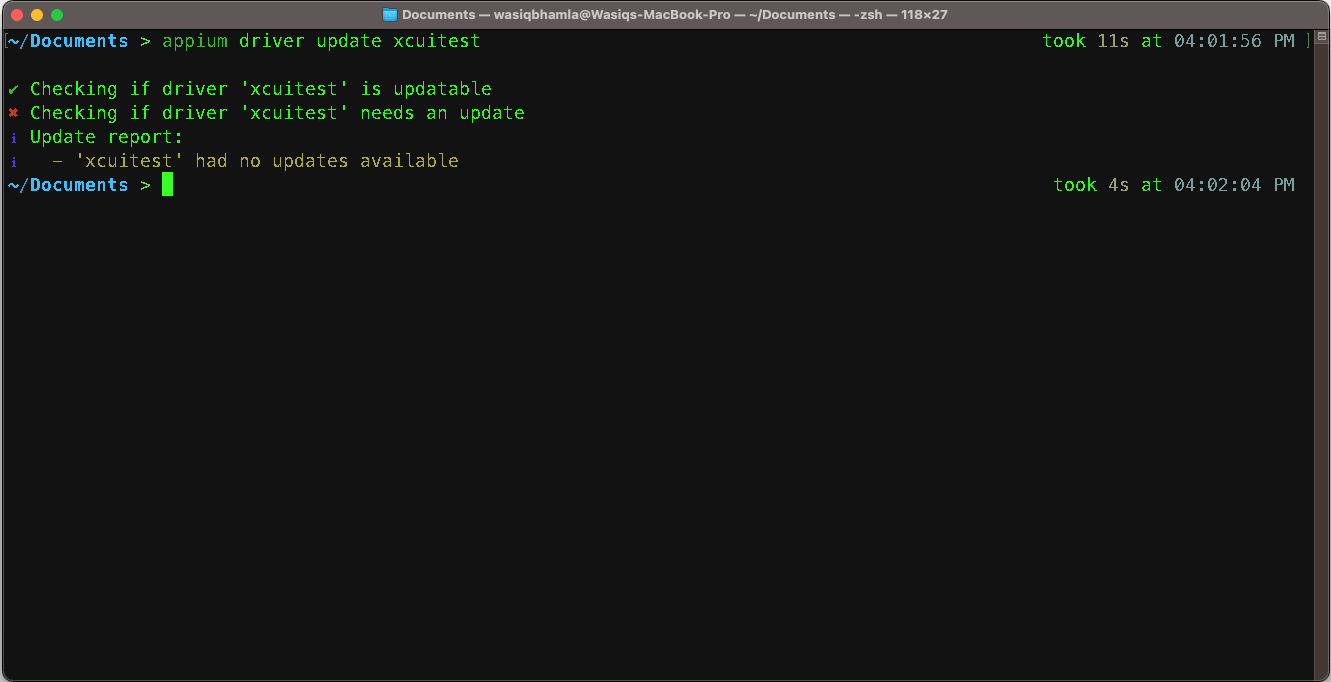1331x682 pixels.
Task: Click the yellow minimize traffic light button
Action: 36,15
